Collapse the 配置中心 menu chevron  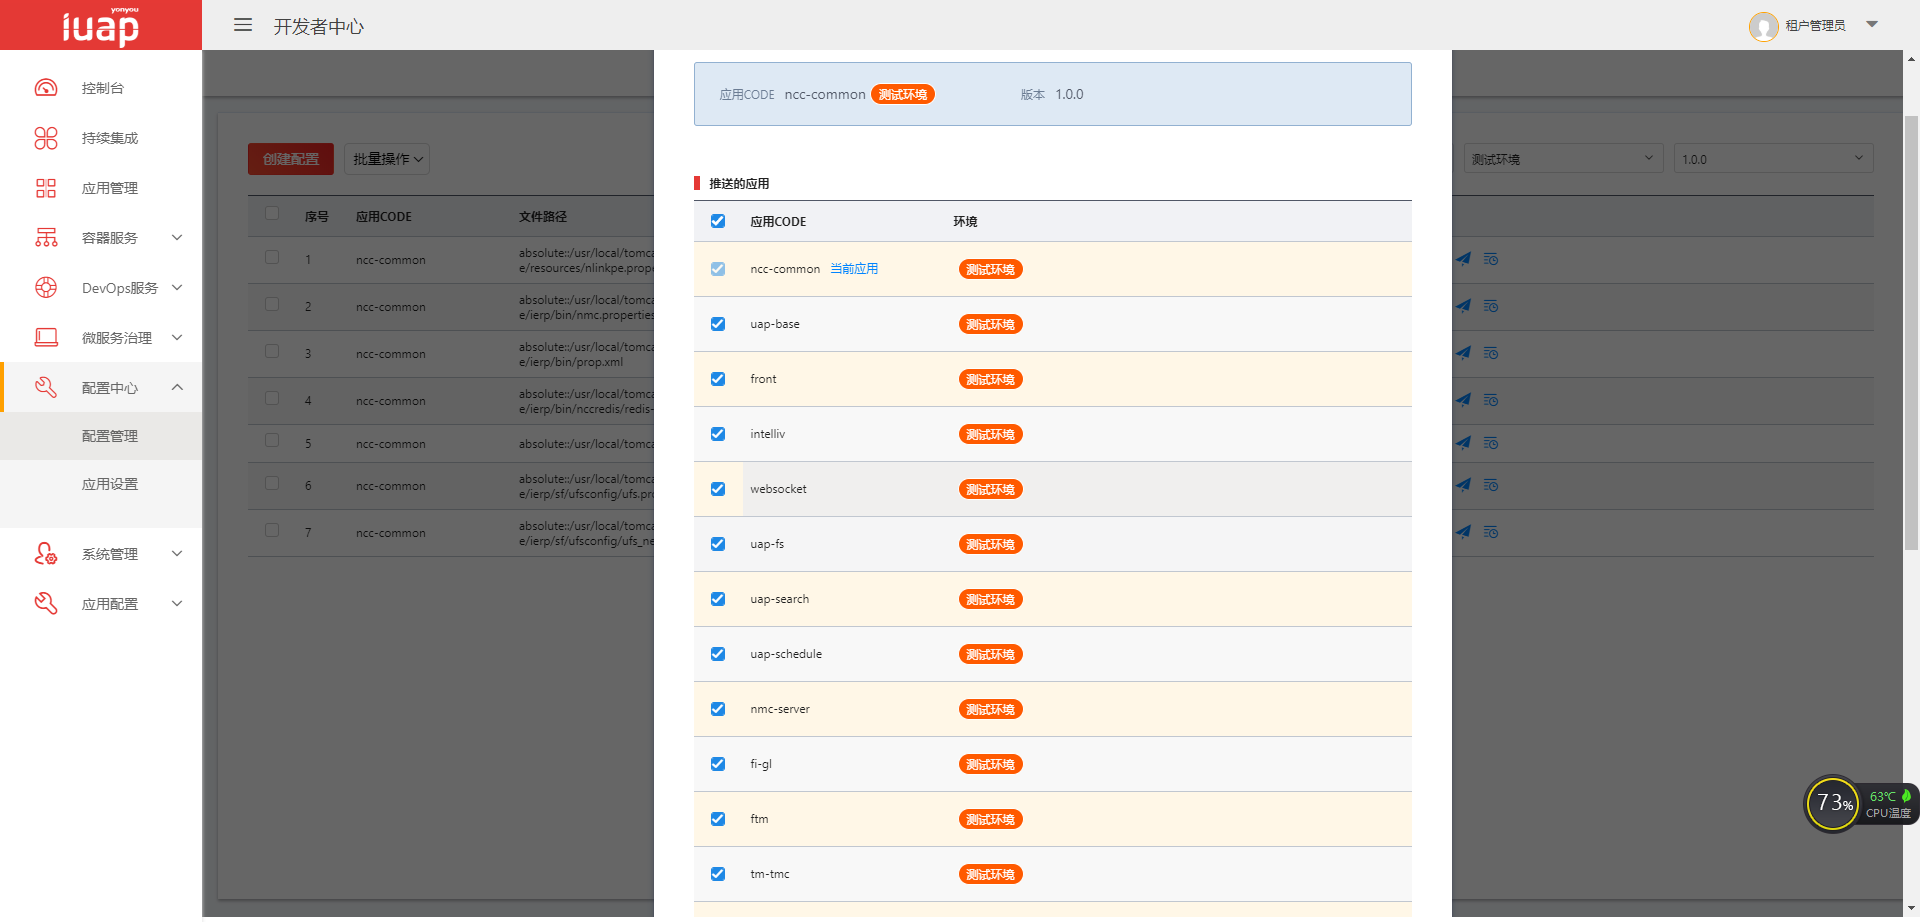point(177,388)
